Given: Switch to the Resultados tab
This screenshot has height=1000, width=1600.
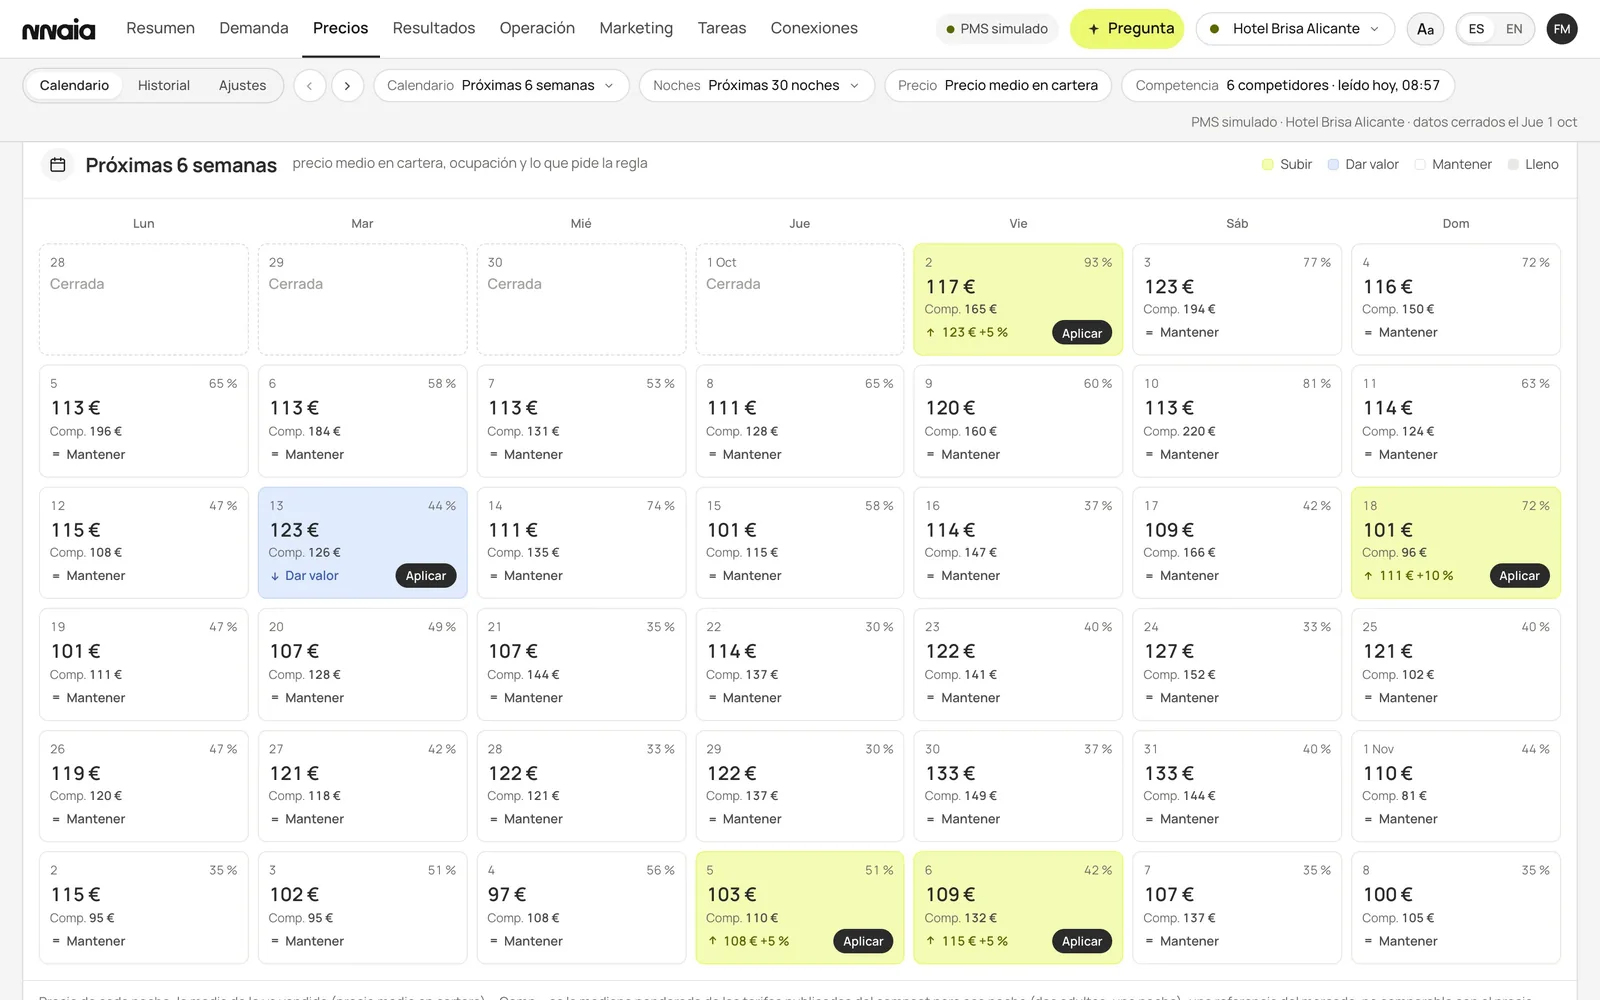Looking at the screenshot, I should click(x=434, y=28).
